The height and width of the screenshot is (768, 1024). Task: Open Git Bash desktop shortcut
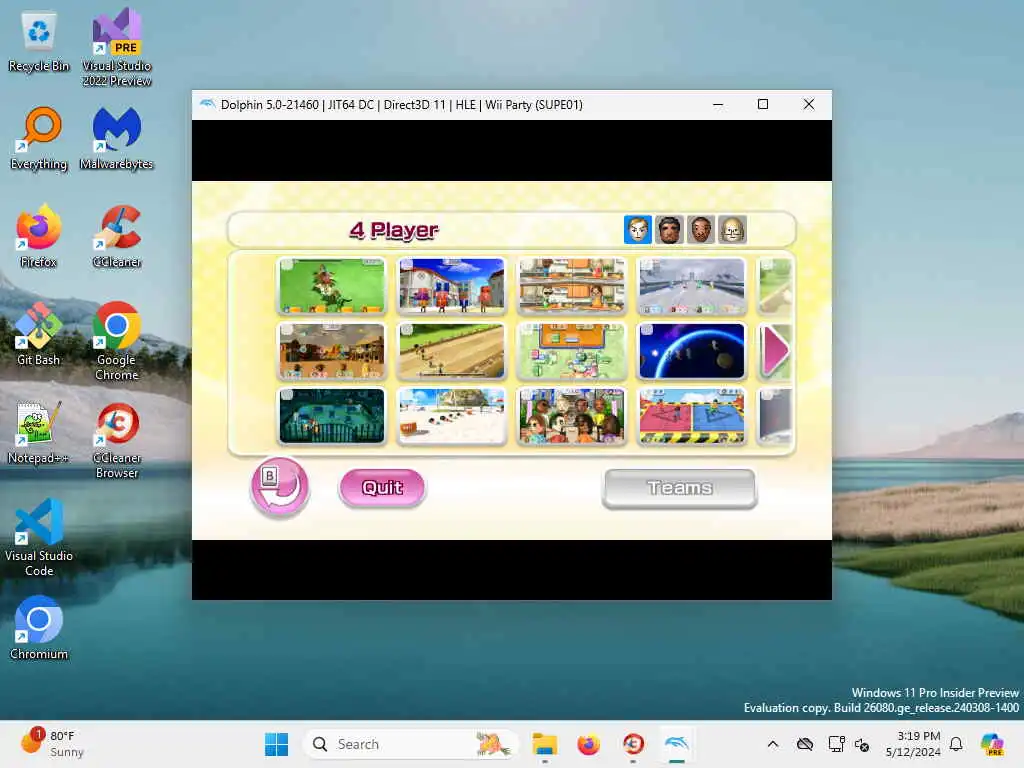tap(39, 335)
